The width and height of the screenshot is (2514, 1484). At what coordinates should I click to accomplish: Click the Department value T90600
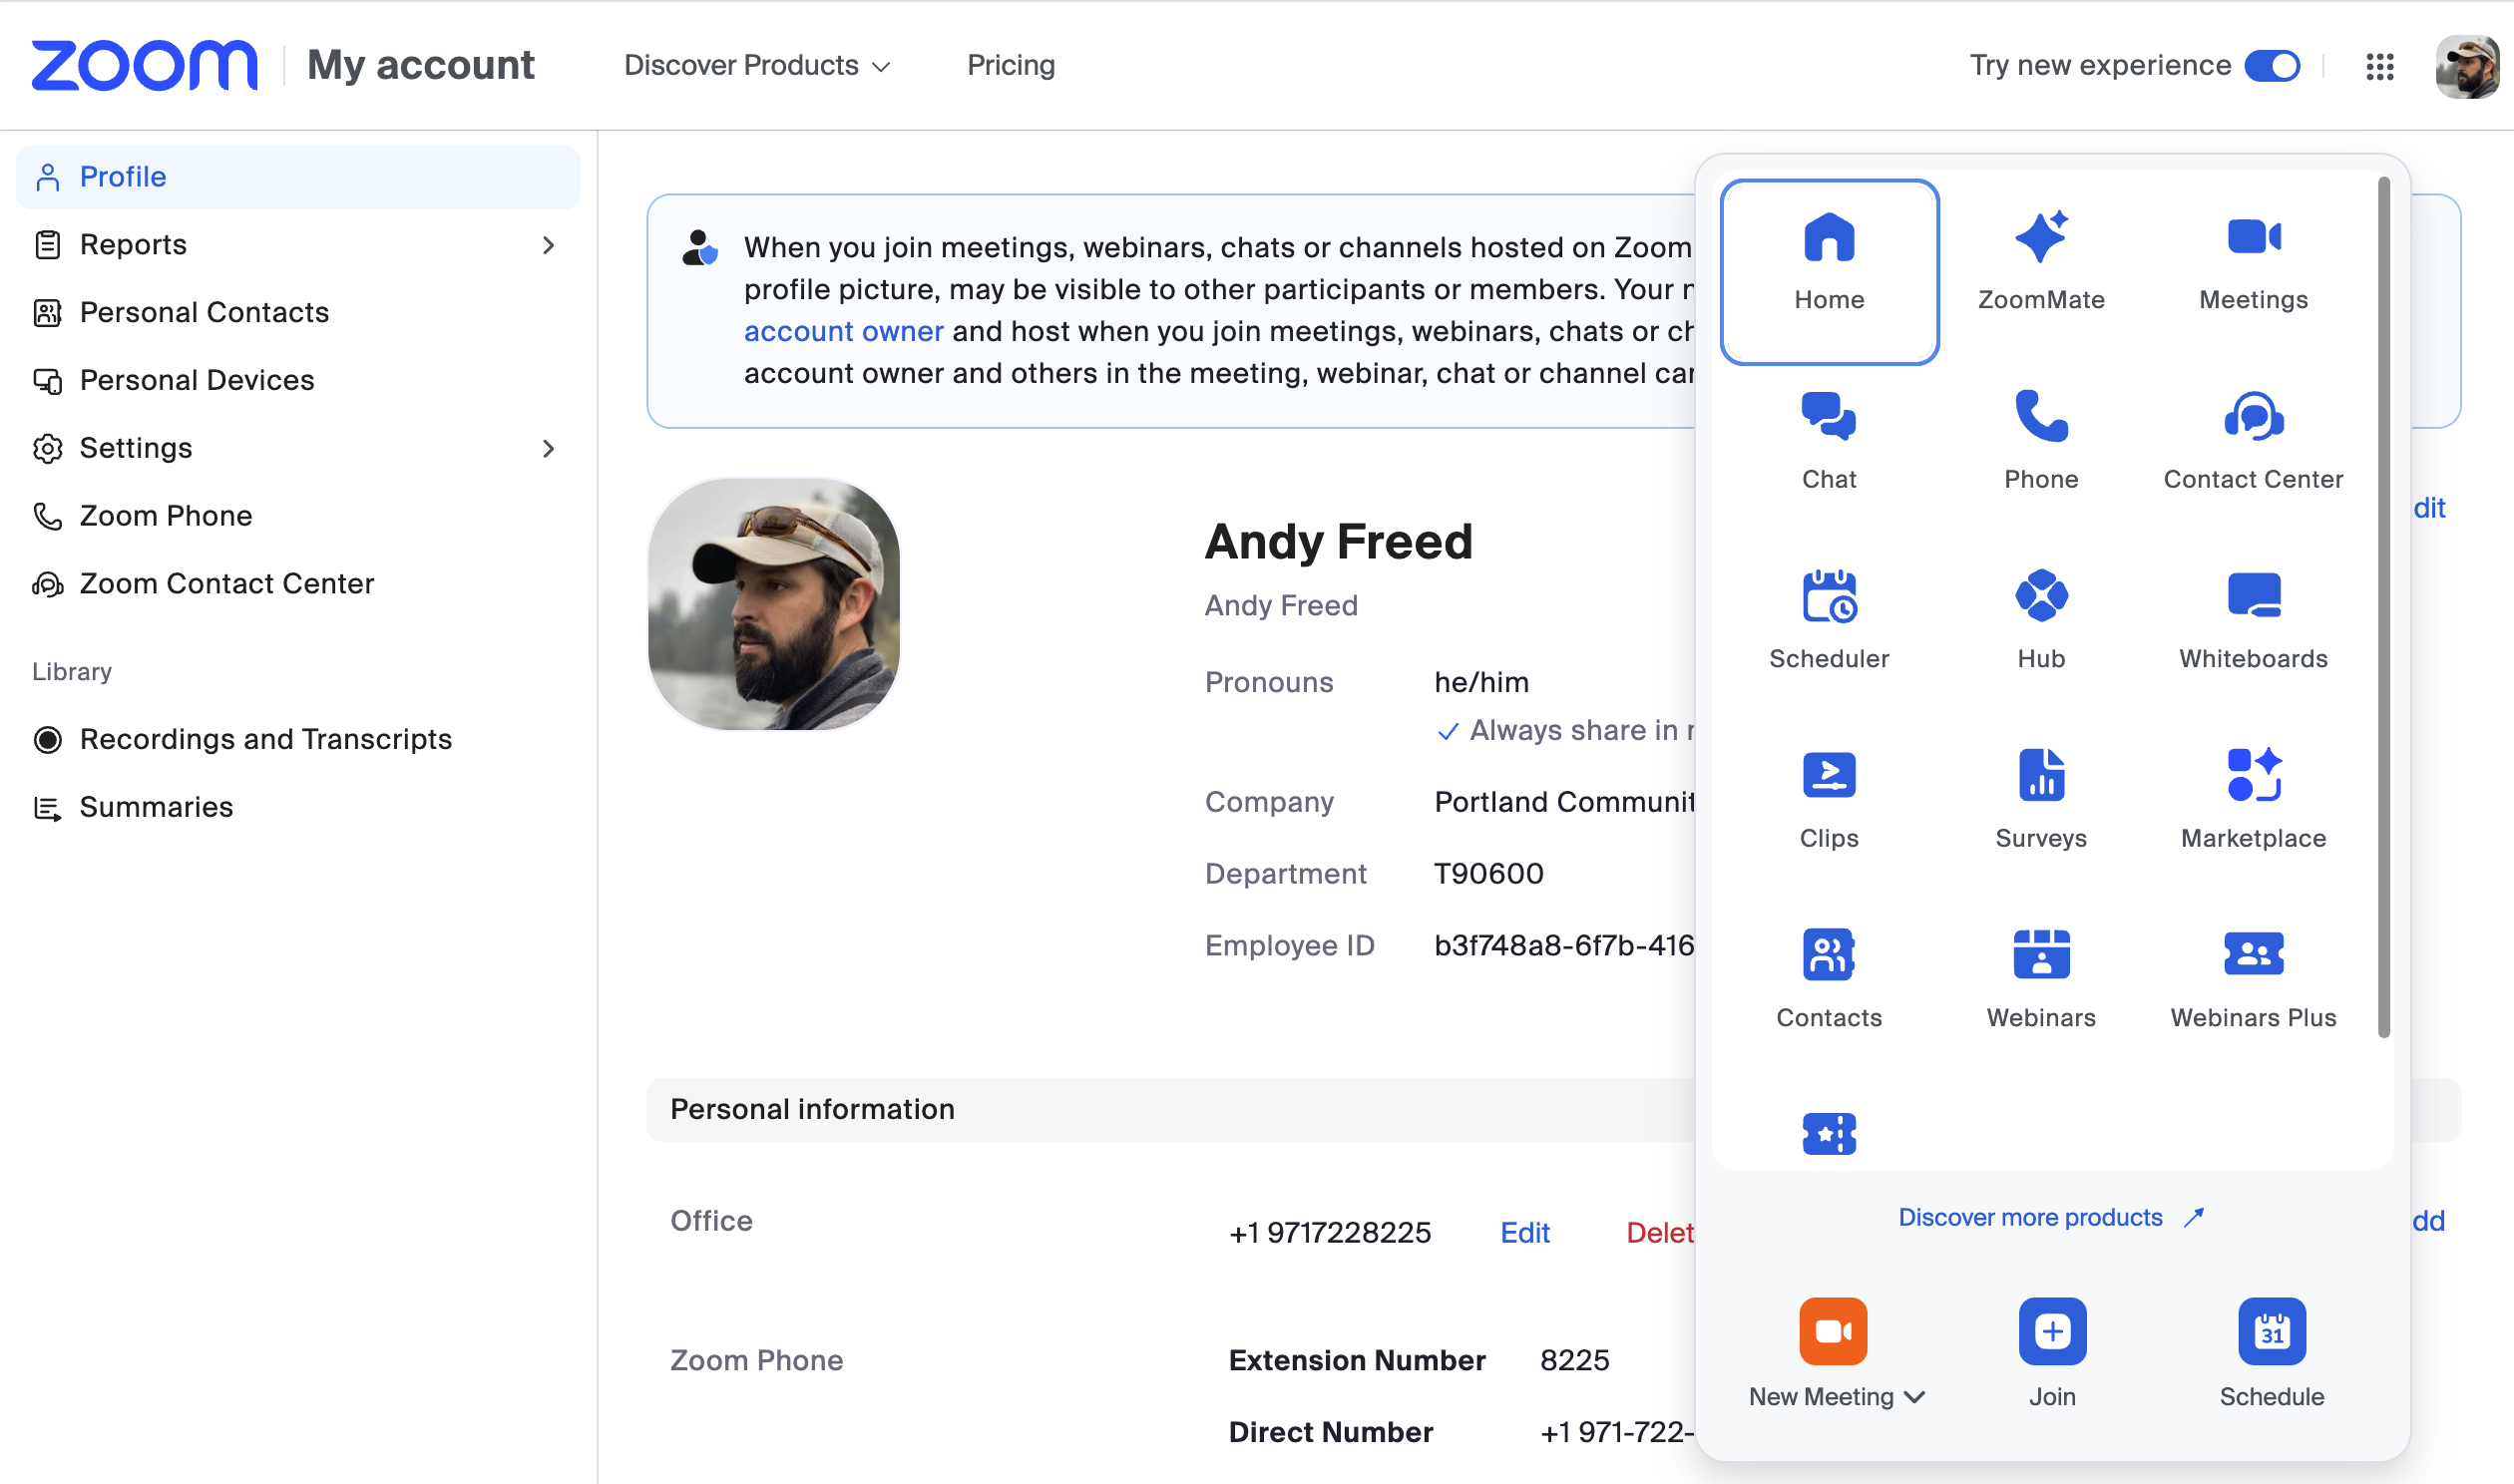point(1489,874)
